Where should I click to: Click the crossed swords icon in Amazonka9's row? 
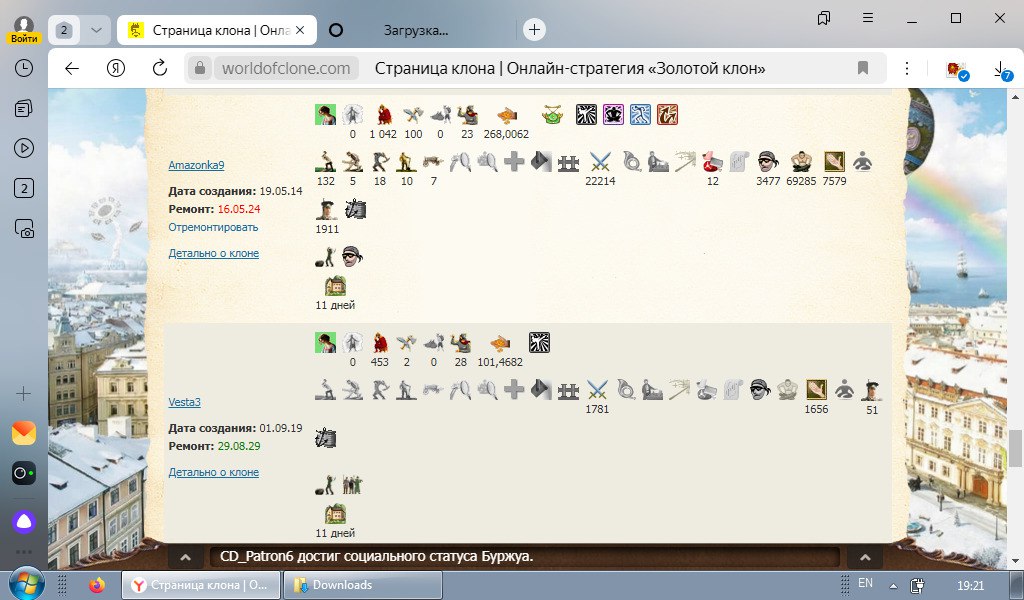(599, 161)
